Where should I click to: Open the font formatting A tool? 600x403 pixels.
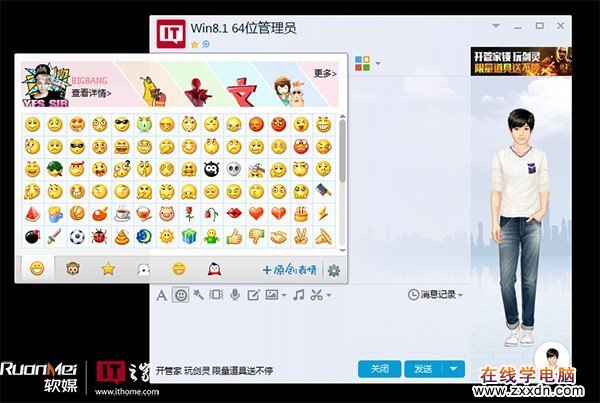(162, 295)
